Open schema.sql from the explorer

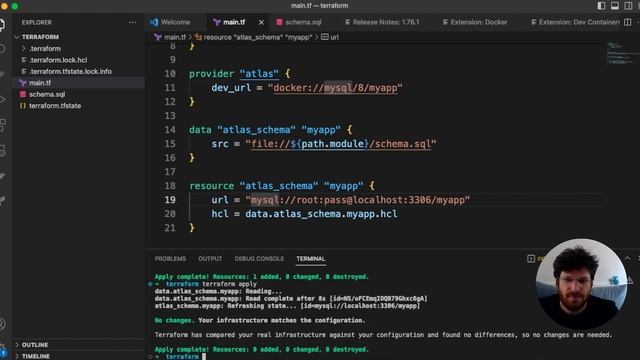(47, 94)
